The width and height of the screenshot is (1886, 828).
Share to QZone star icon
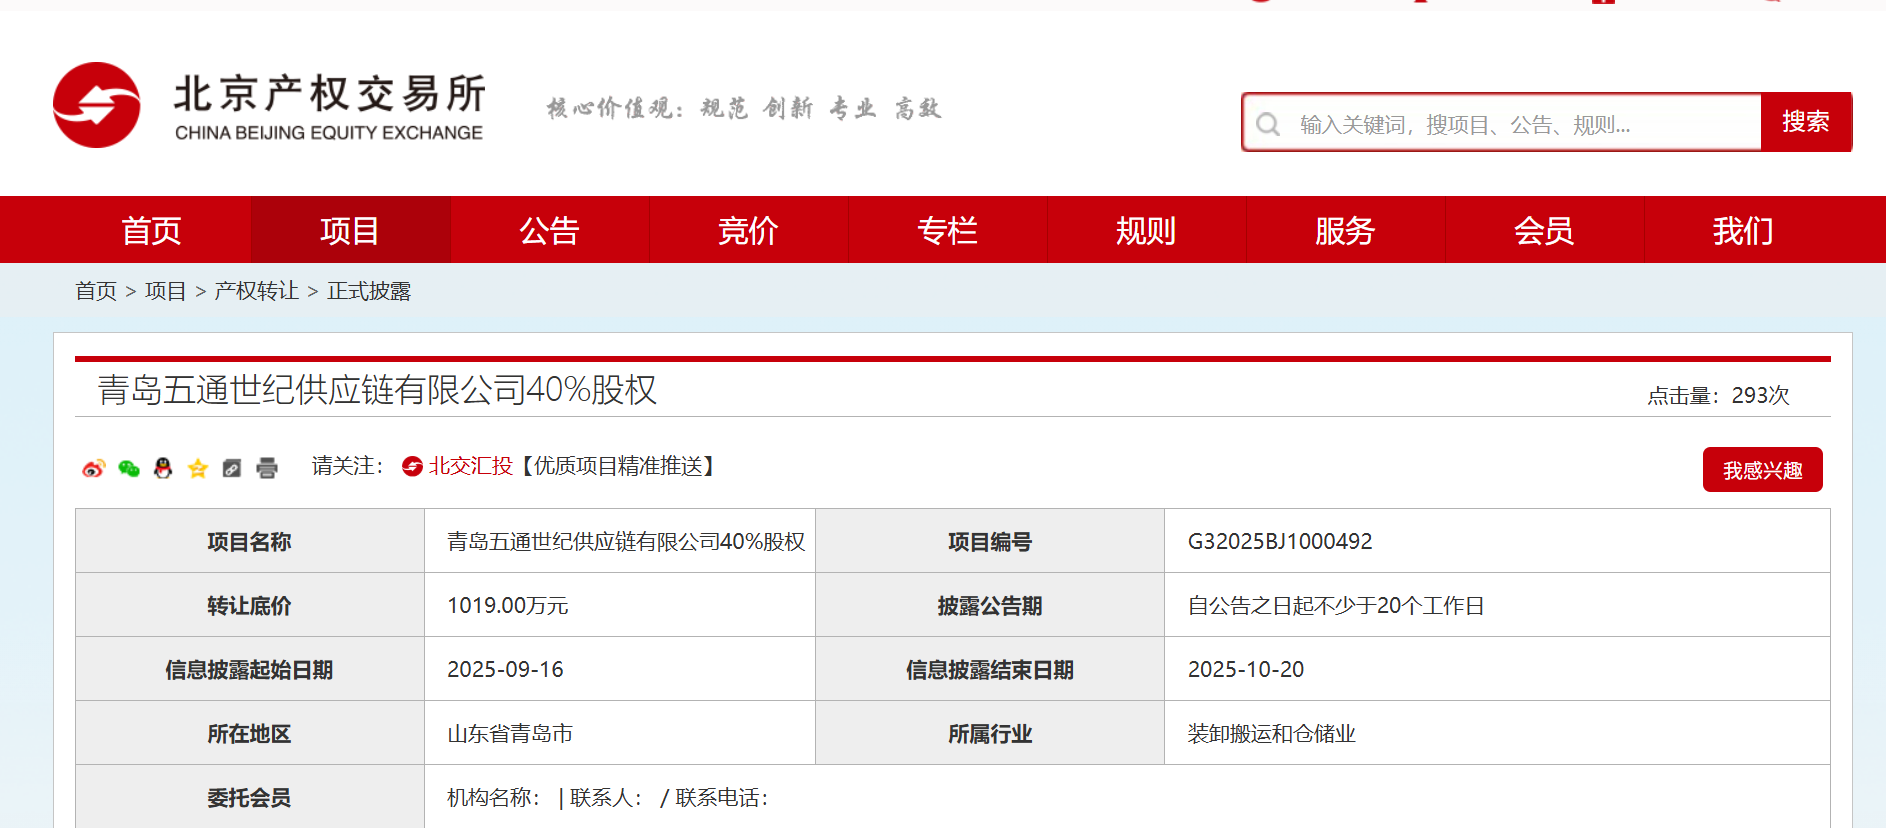click(x=198, y=468)
